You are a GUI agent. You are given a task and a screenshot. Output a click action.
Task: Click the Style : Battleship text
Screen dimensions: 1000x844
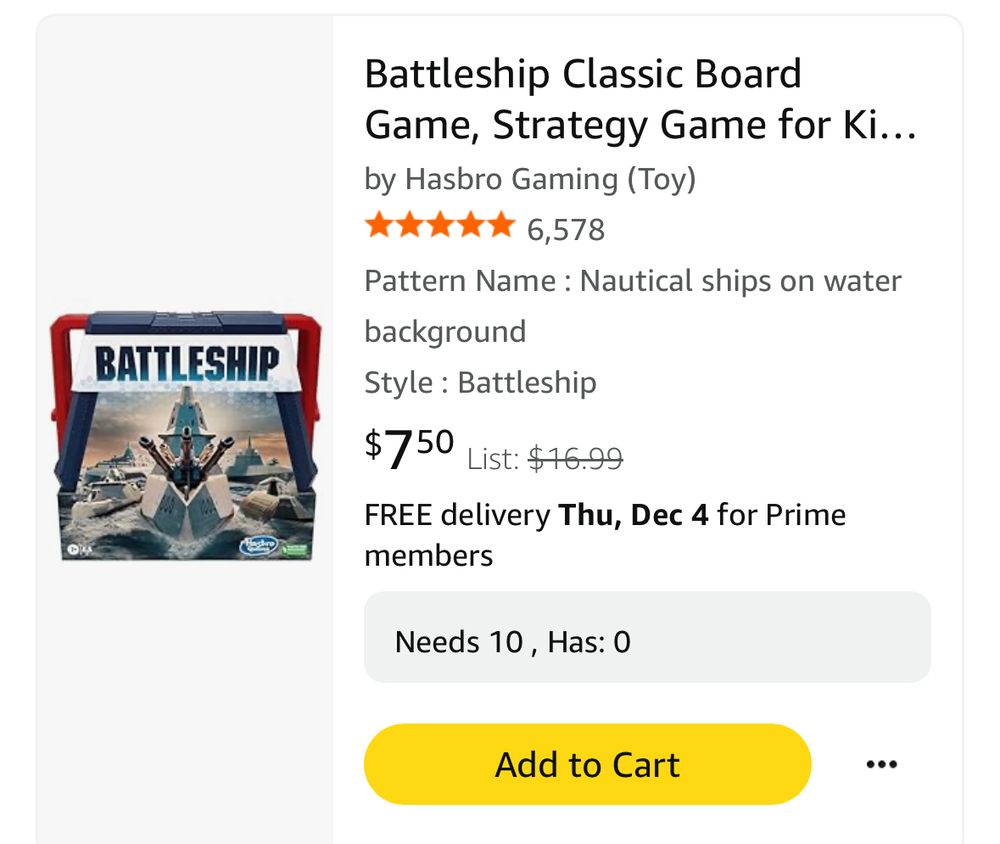(x=480, y=383)
